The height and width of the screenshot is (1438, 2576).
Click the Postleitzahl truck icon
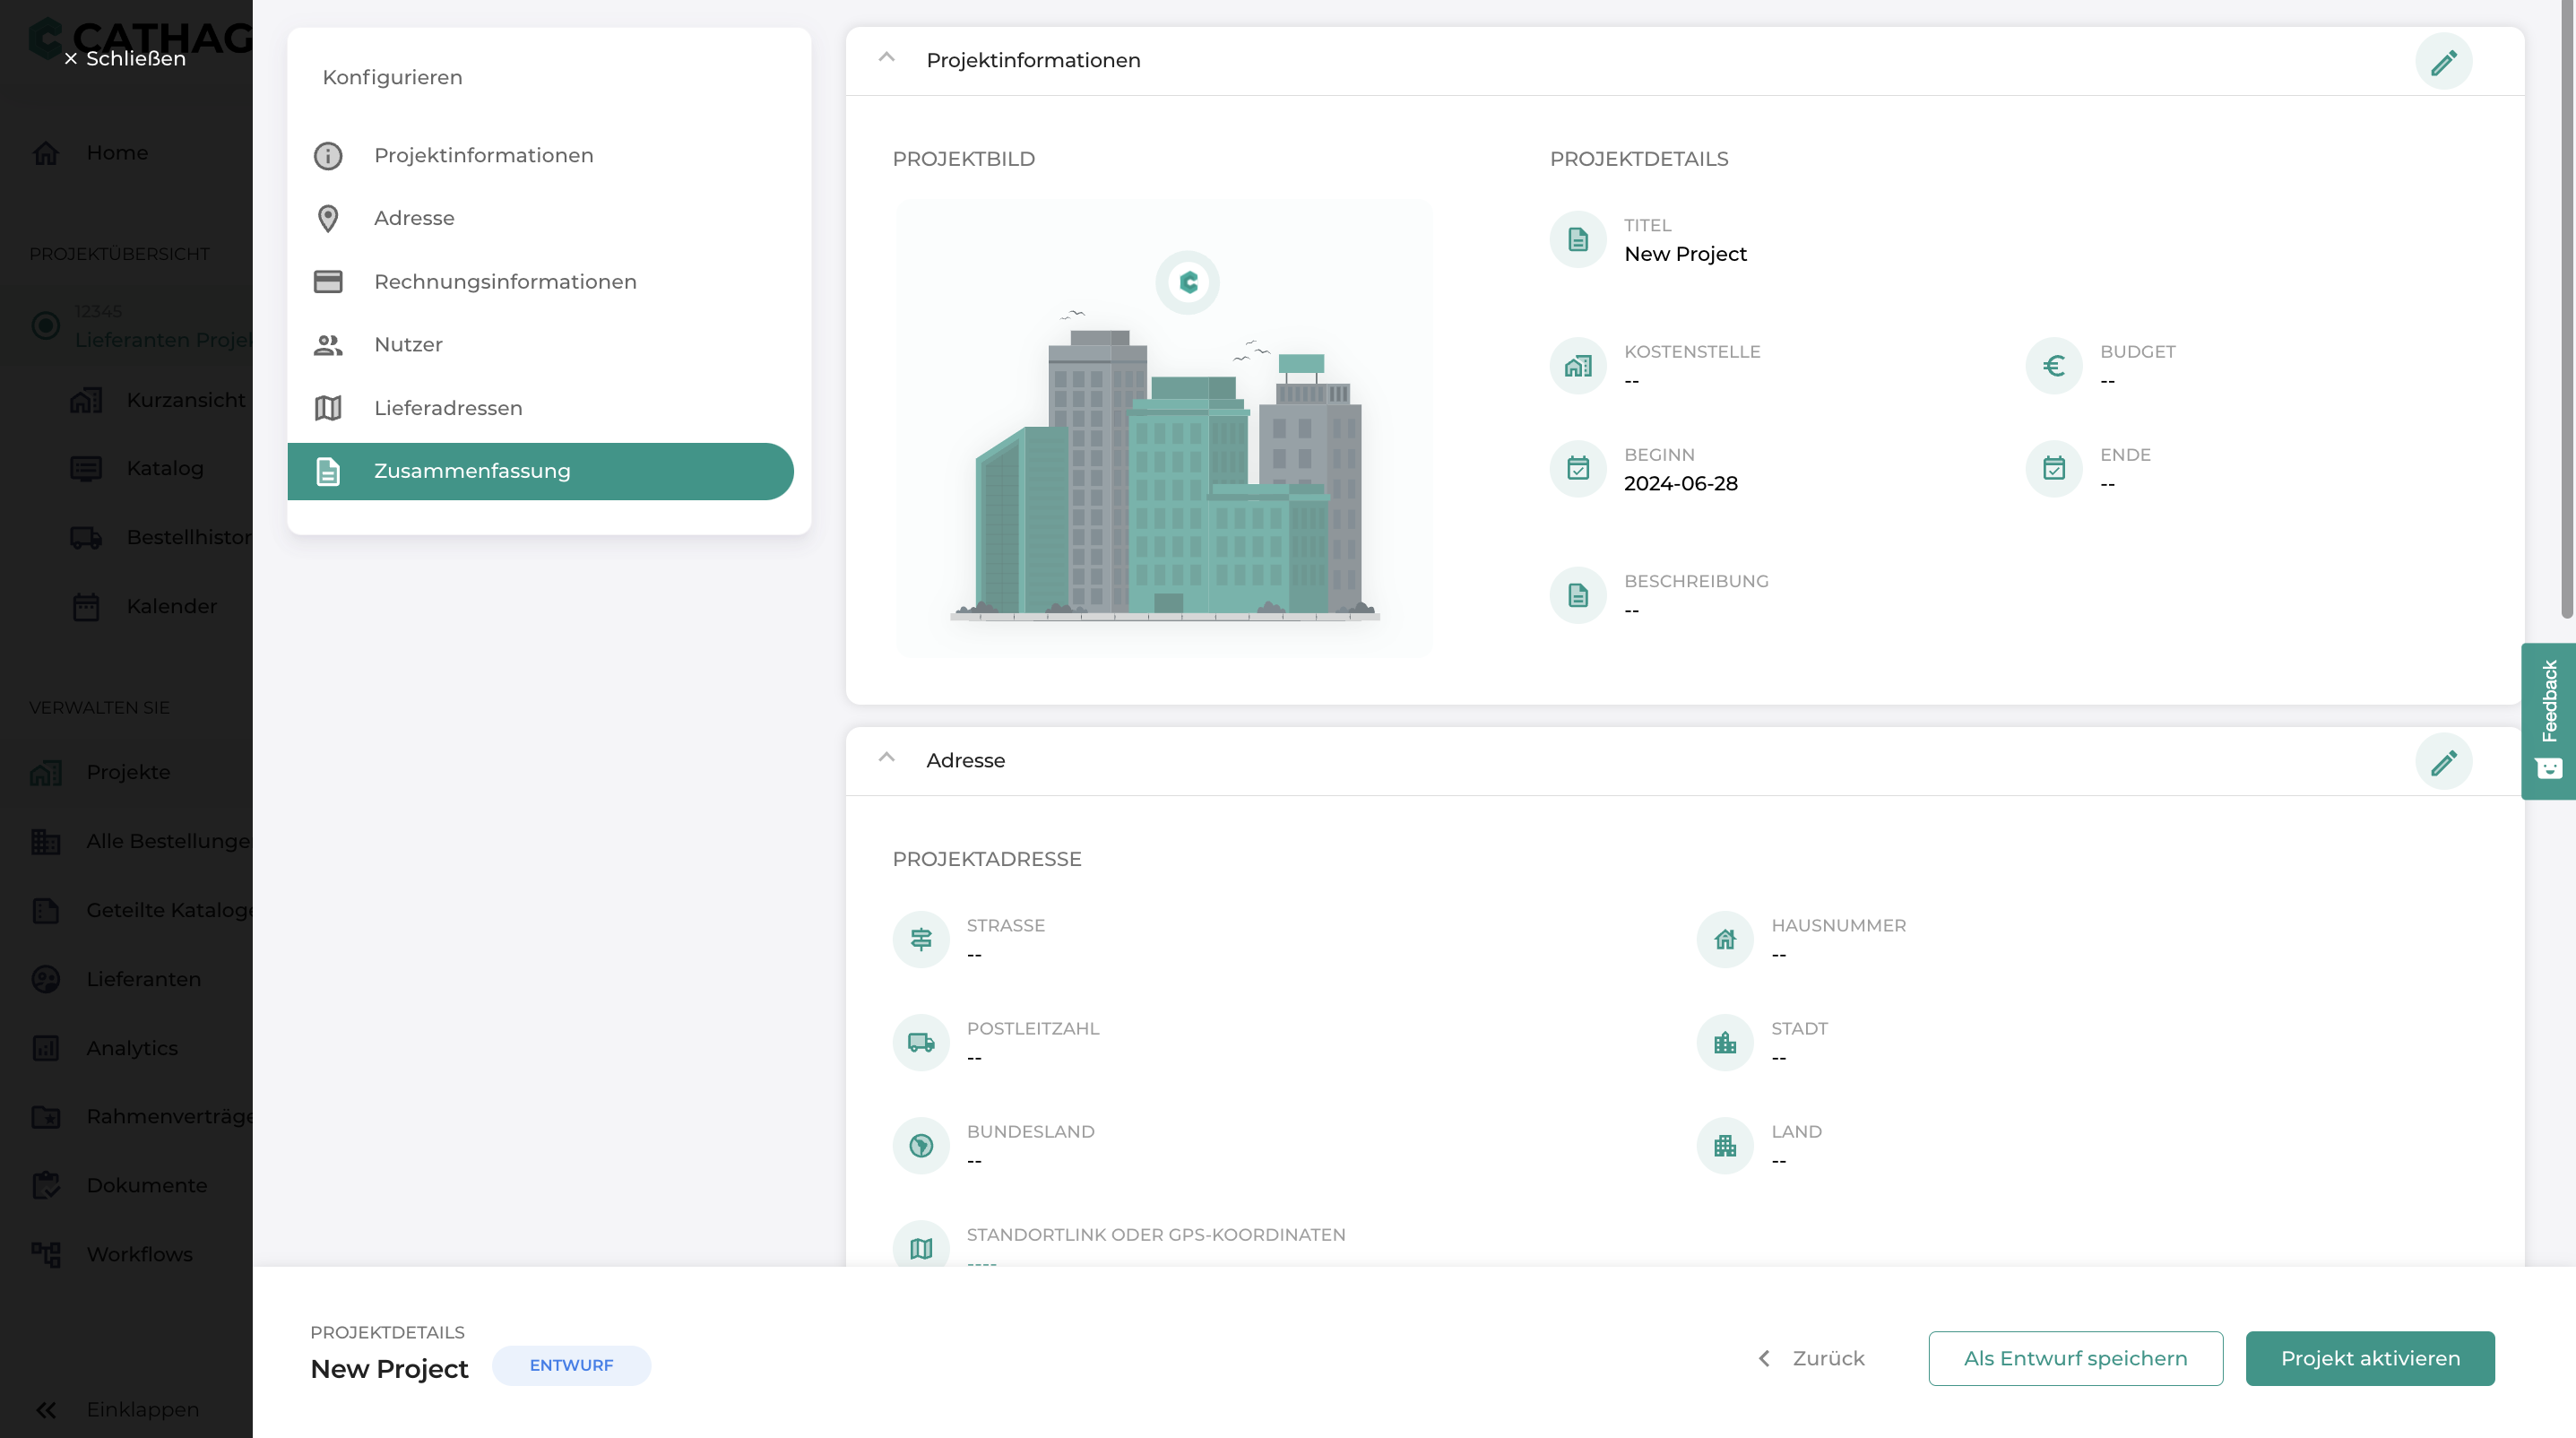[x=921, y=1043]
